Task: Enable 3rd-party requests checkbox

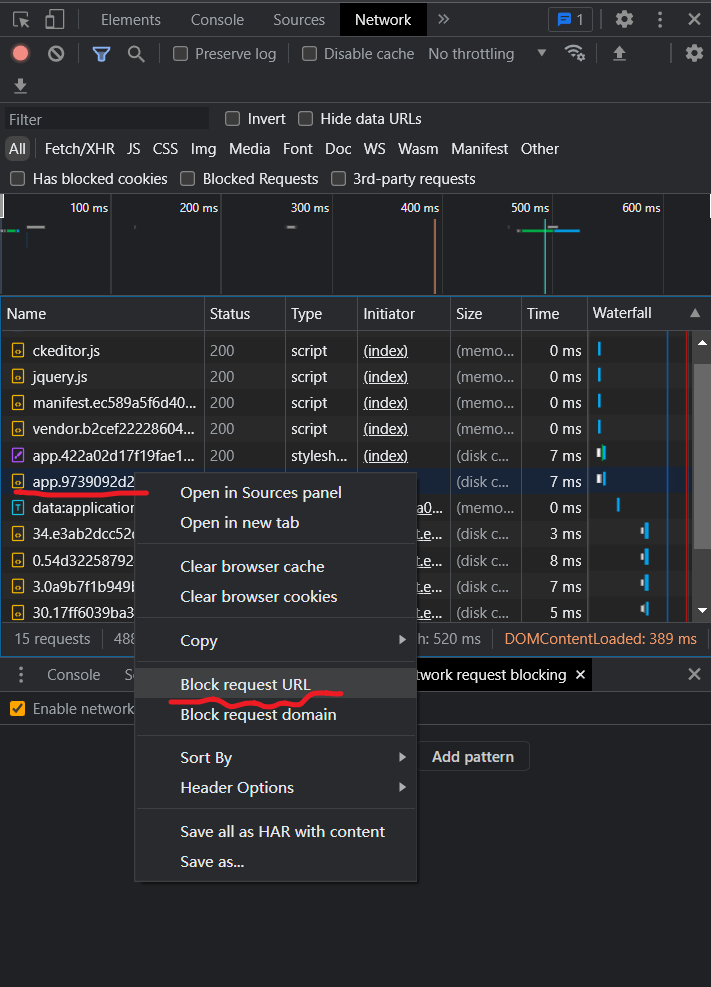Action: click(339, 179)
